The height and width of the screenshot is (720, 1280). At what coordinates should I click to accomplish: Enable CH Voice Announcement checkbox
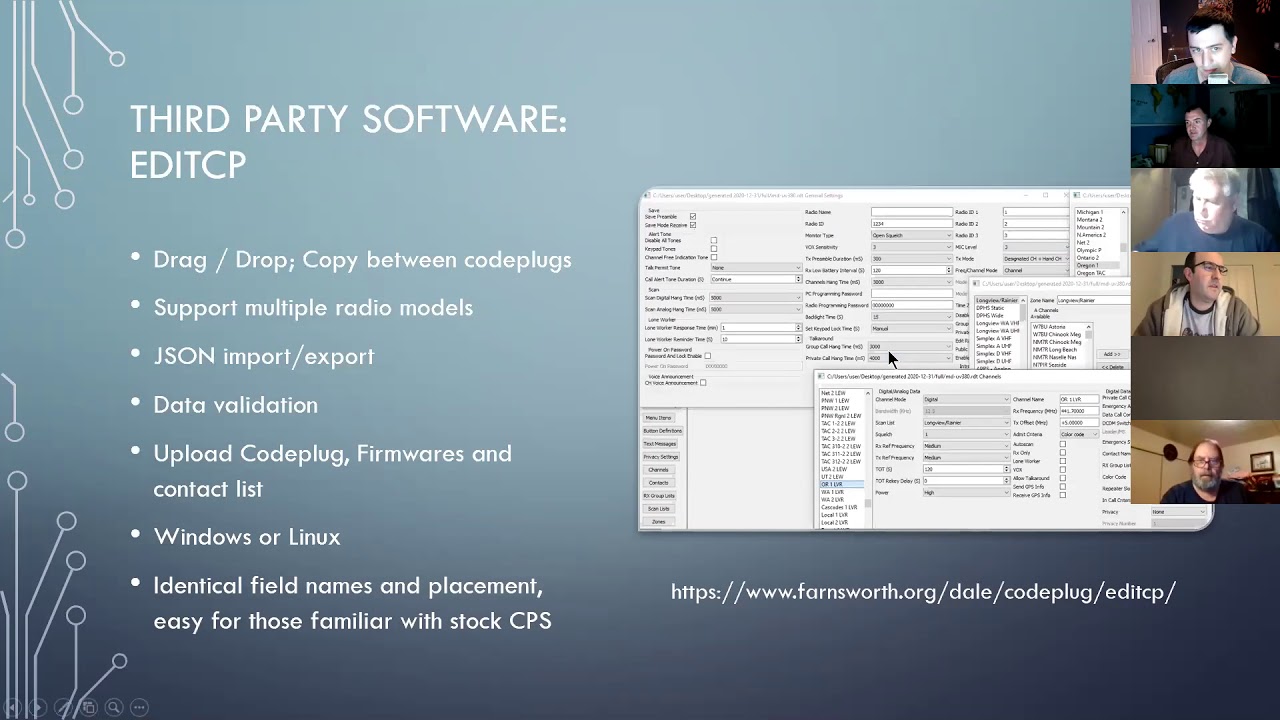(703, 383)
